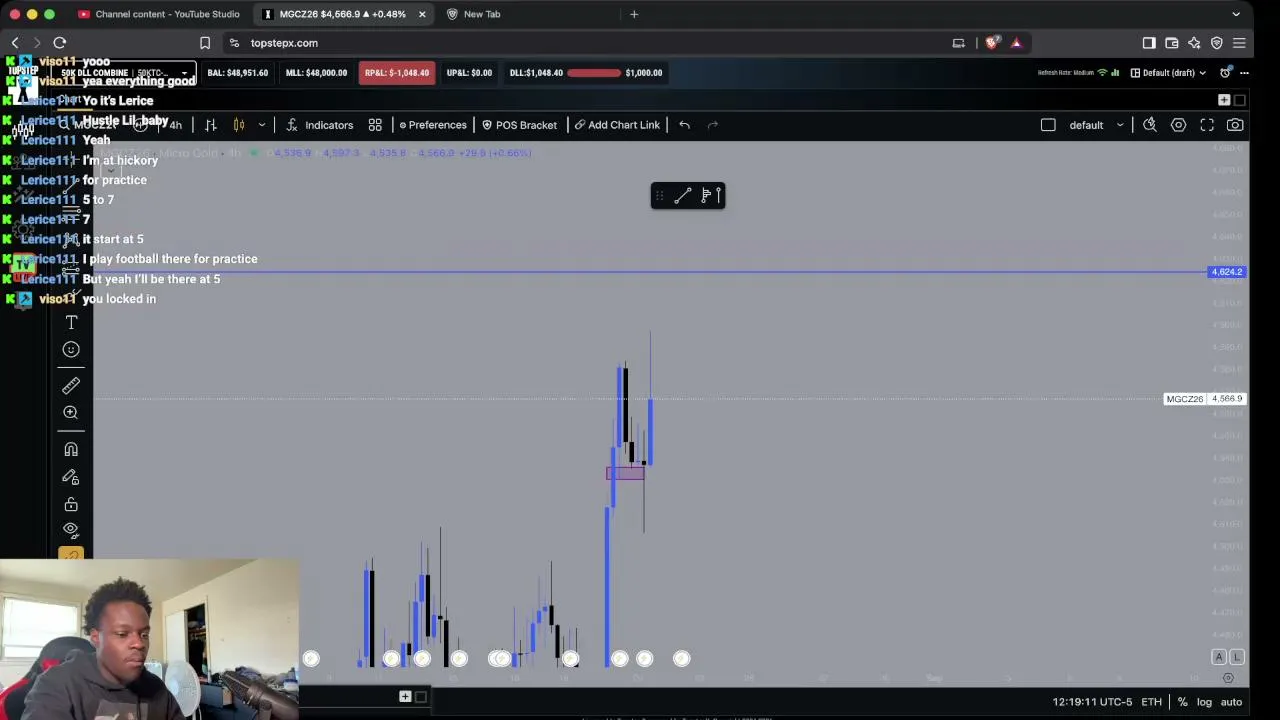
Task: Open Brave Rewards triangle icon
Action: pos(1016,43)
